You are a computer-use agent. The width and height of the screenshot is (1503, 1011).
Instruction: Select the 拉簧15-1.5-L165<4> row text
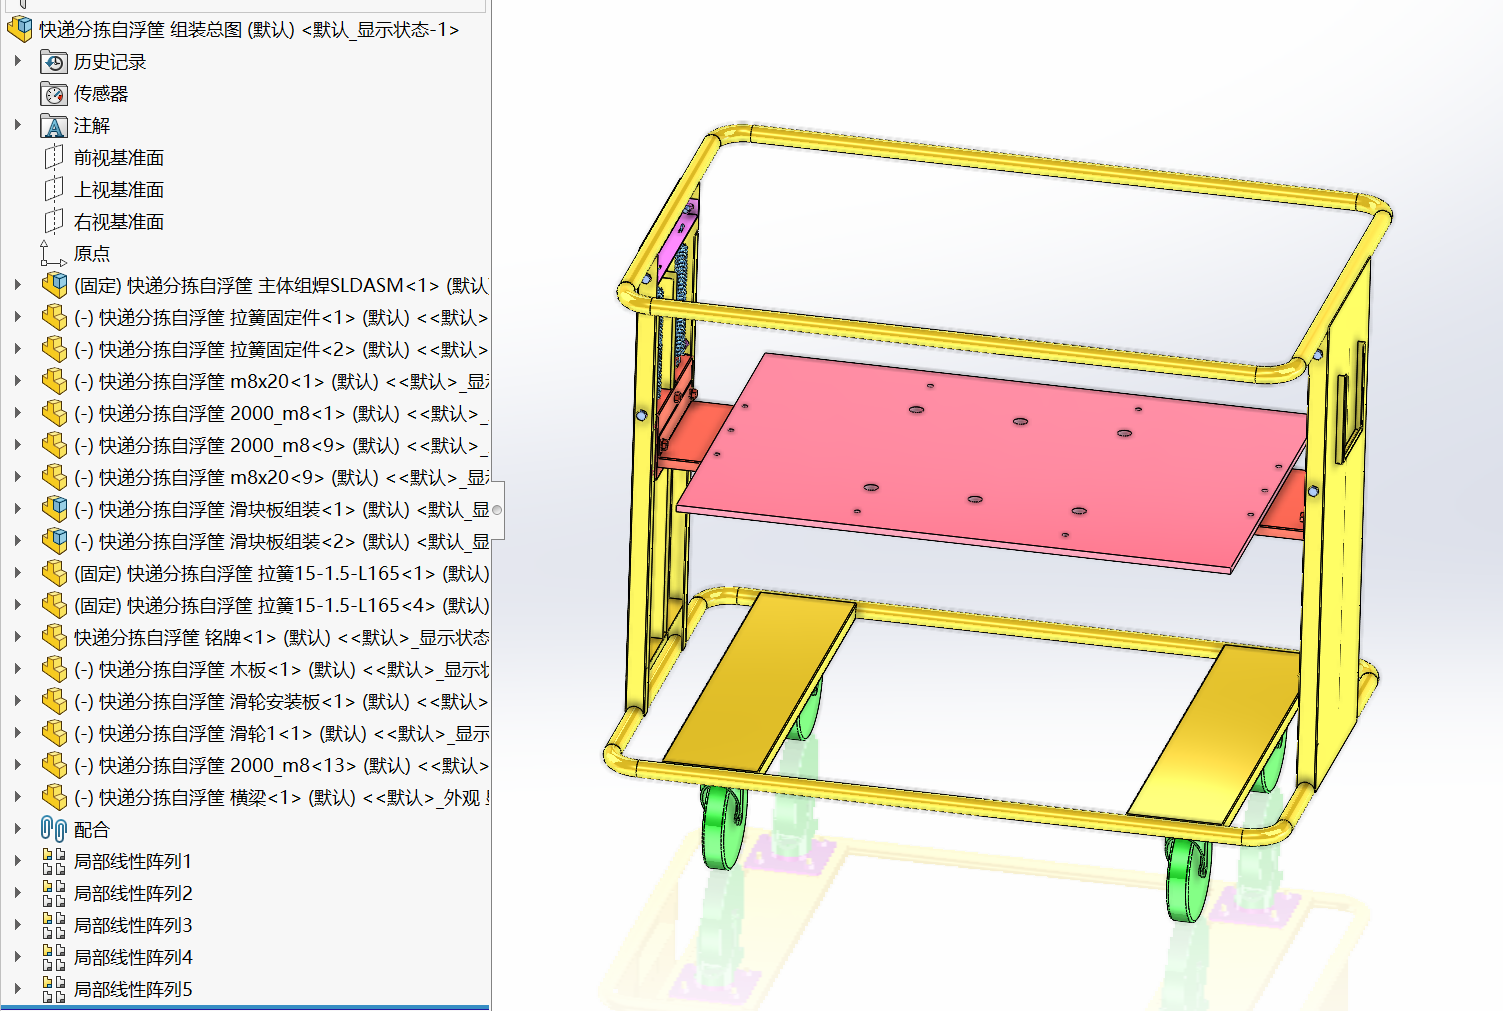(x=282, y=606)
